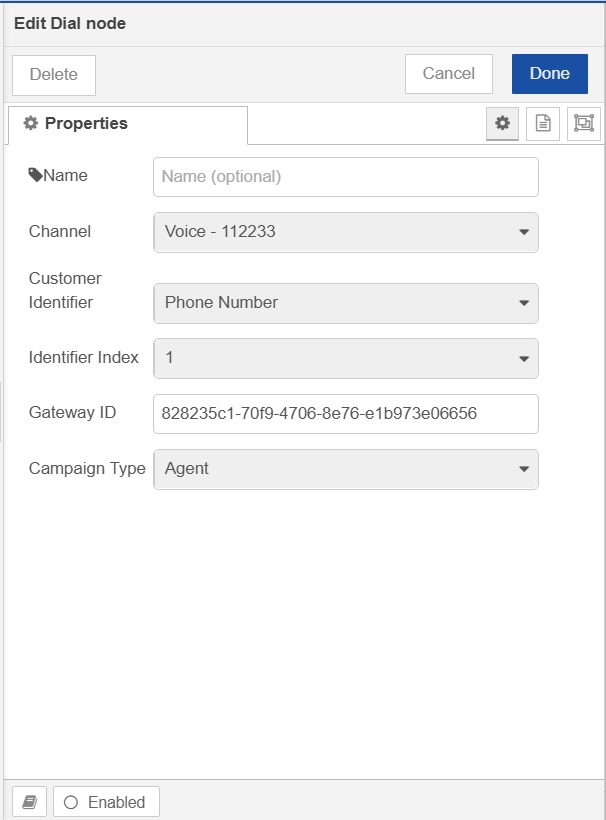The image size is (606, 820).
Task: Toggle the Enabled node state button
Action: click(x=106, y=802)
